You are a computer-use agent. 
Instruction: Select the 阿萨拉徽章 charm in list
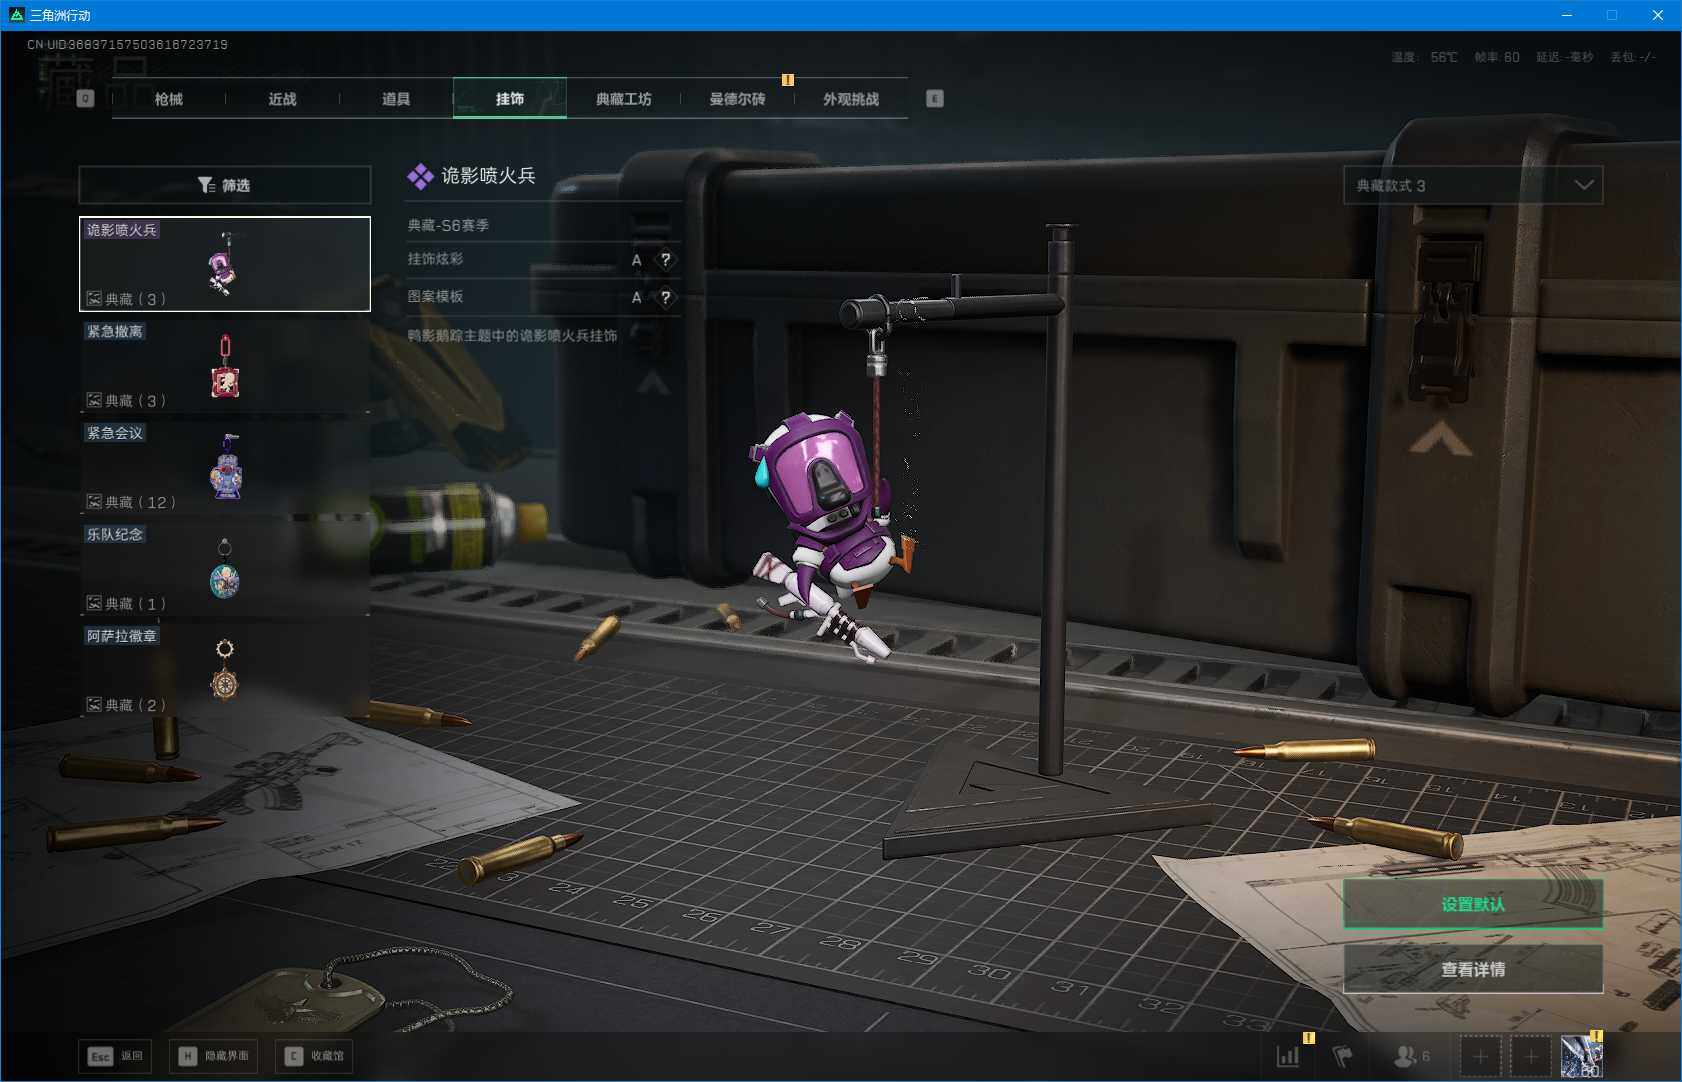coord(225,669)
